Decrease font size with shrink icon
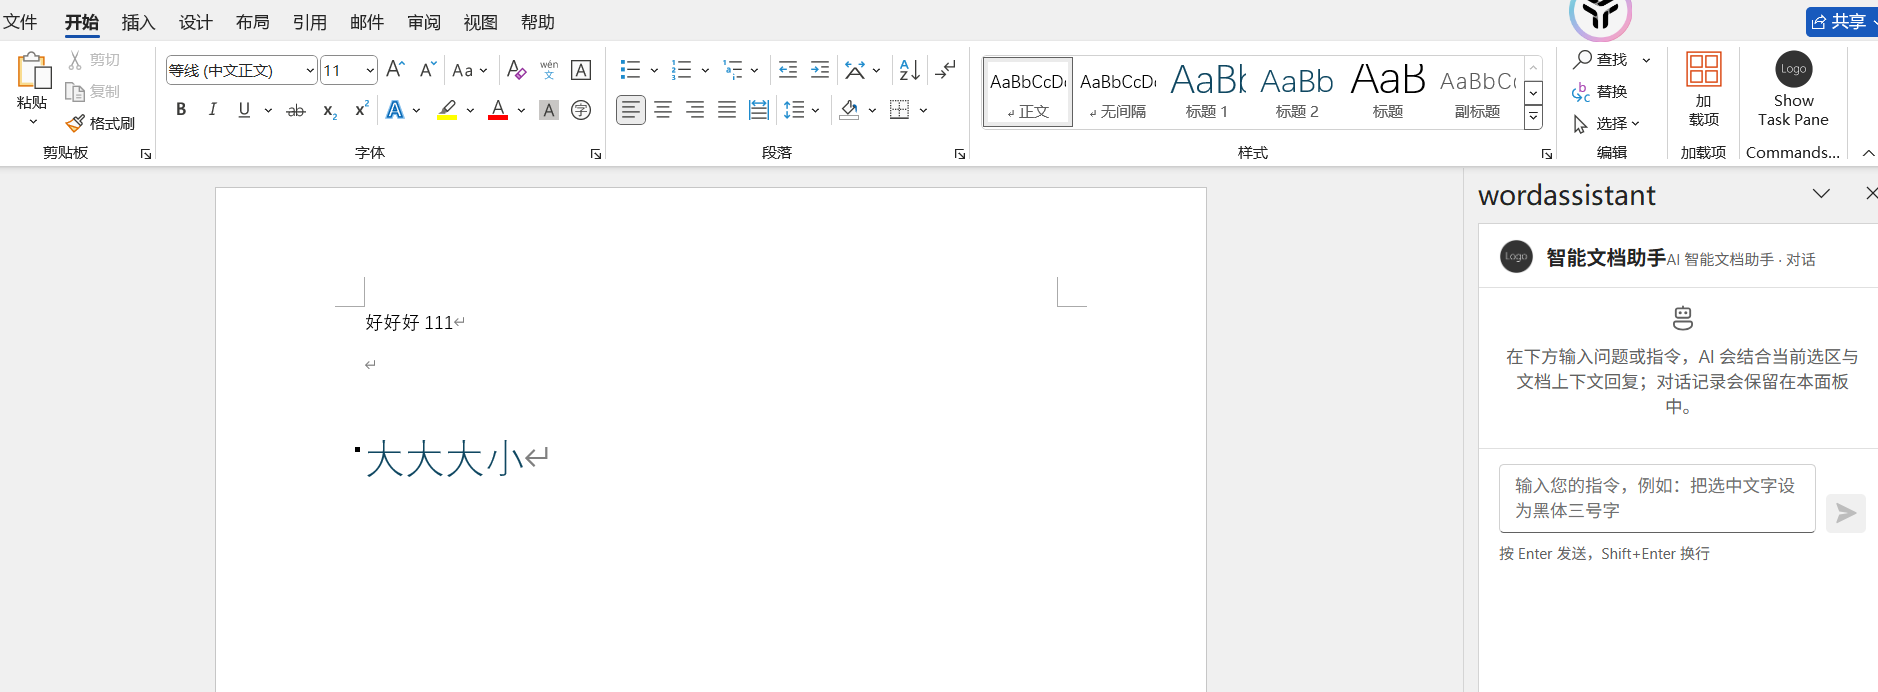 click(427, 70)
